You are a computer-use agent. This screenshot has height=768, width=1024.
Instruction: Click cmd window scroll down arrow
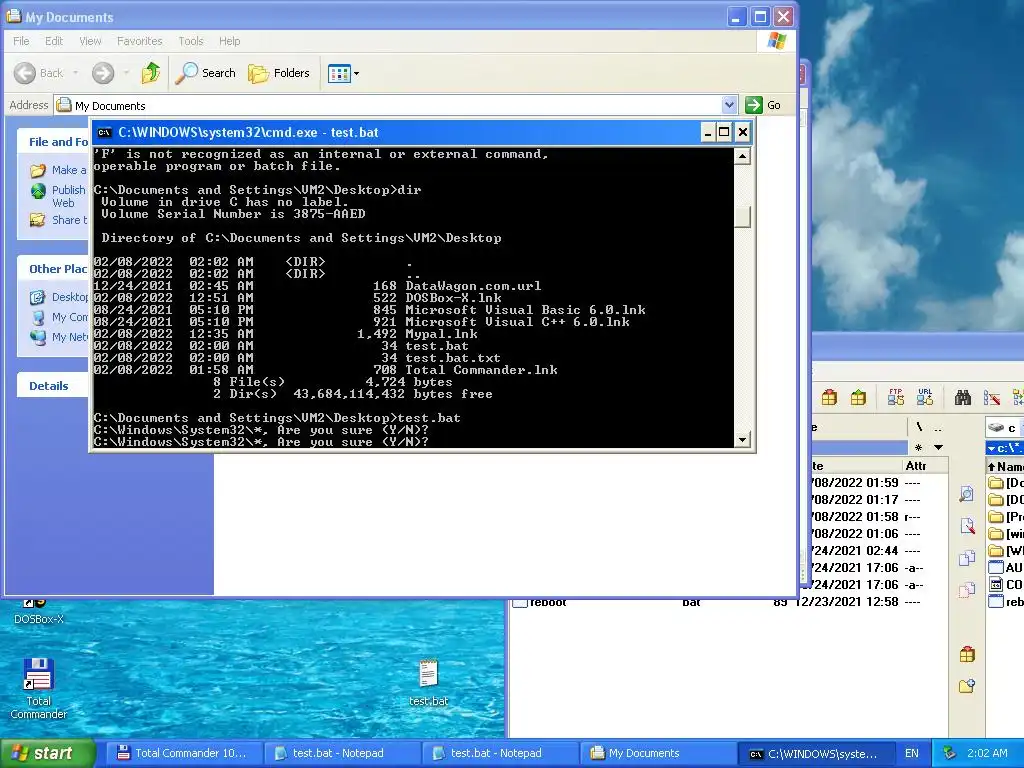tap(742, 440)
